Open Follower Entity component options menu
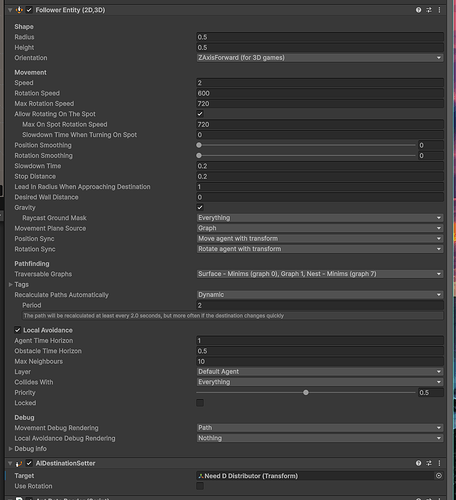Viewport: 456px width, 500px height. click(439, 10)
